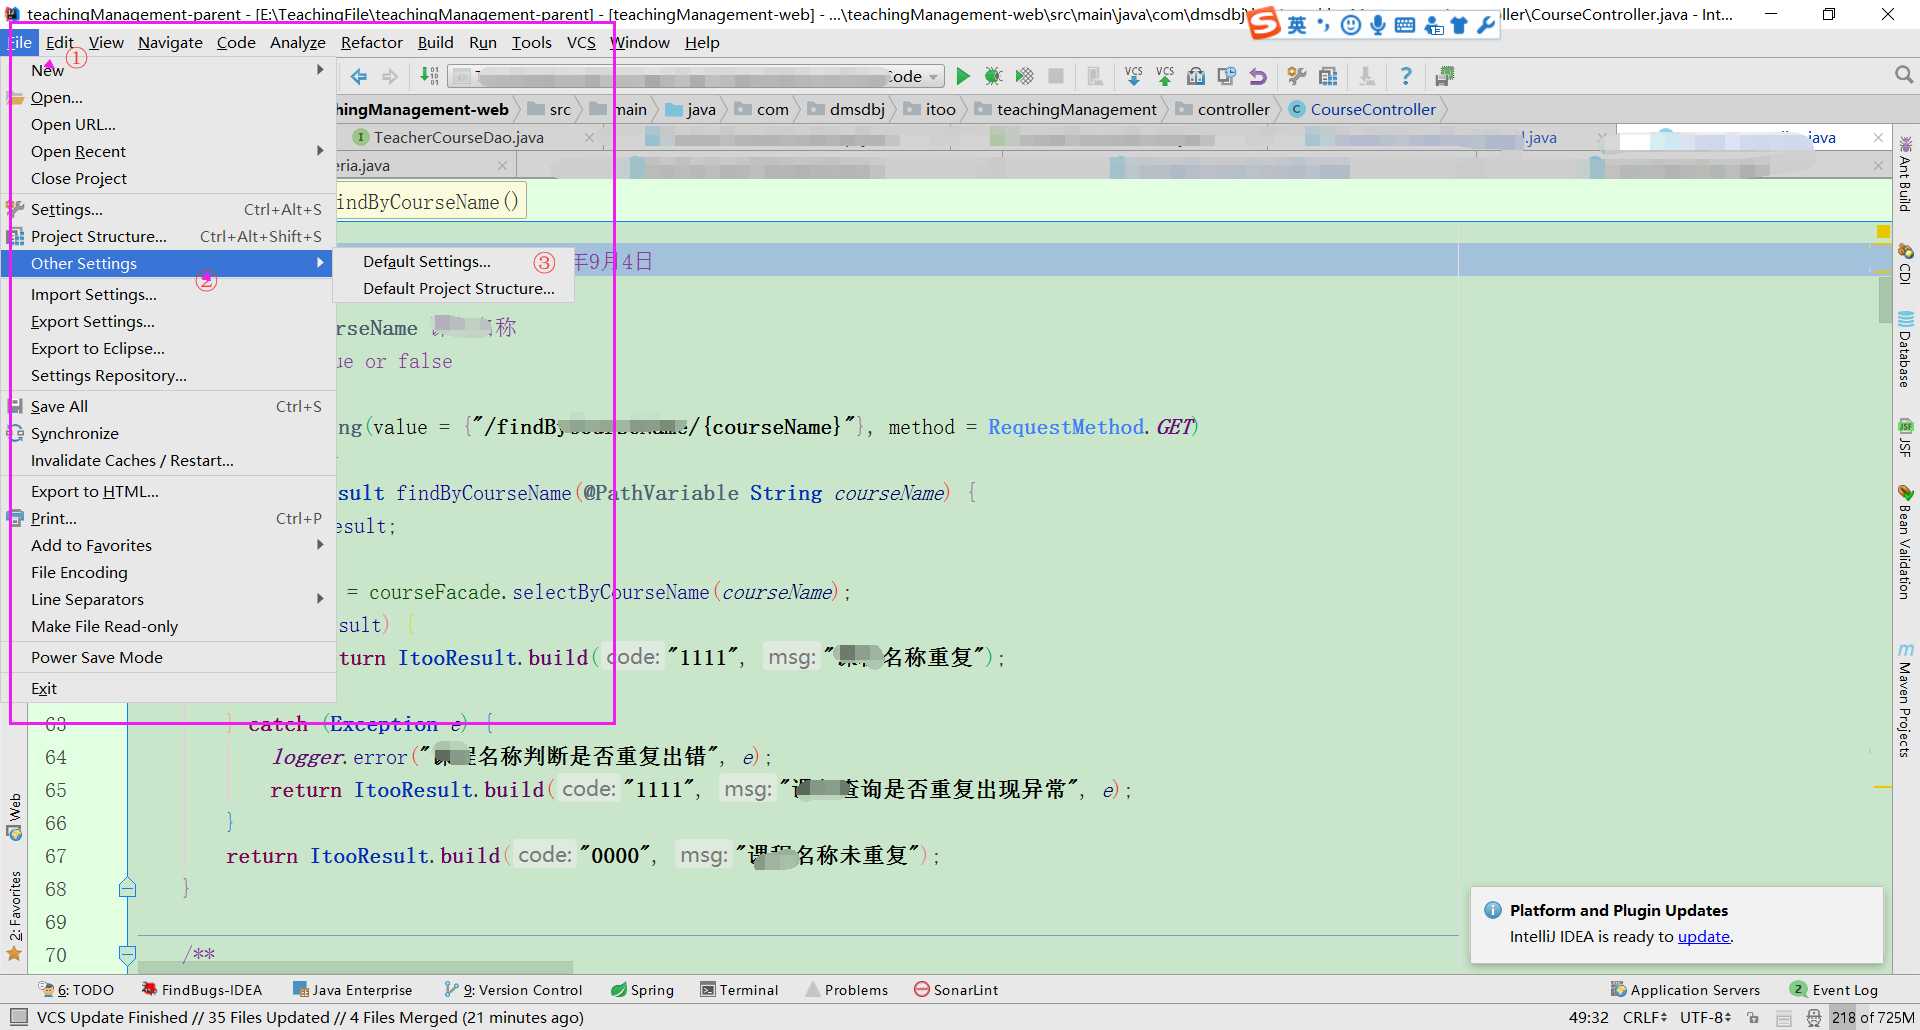The width and height of the screenshot is (1920, 1030).
Task: Choose Default Project Structure... submenu item
Action: click(x=459, y=288)
